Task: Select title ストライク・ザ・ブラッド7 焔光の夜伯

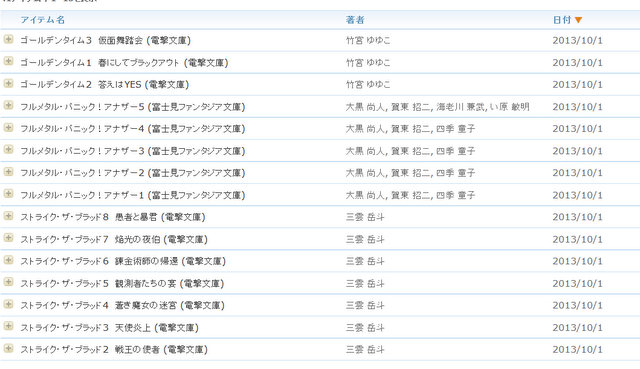Action: [x=90, y=239]
